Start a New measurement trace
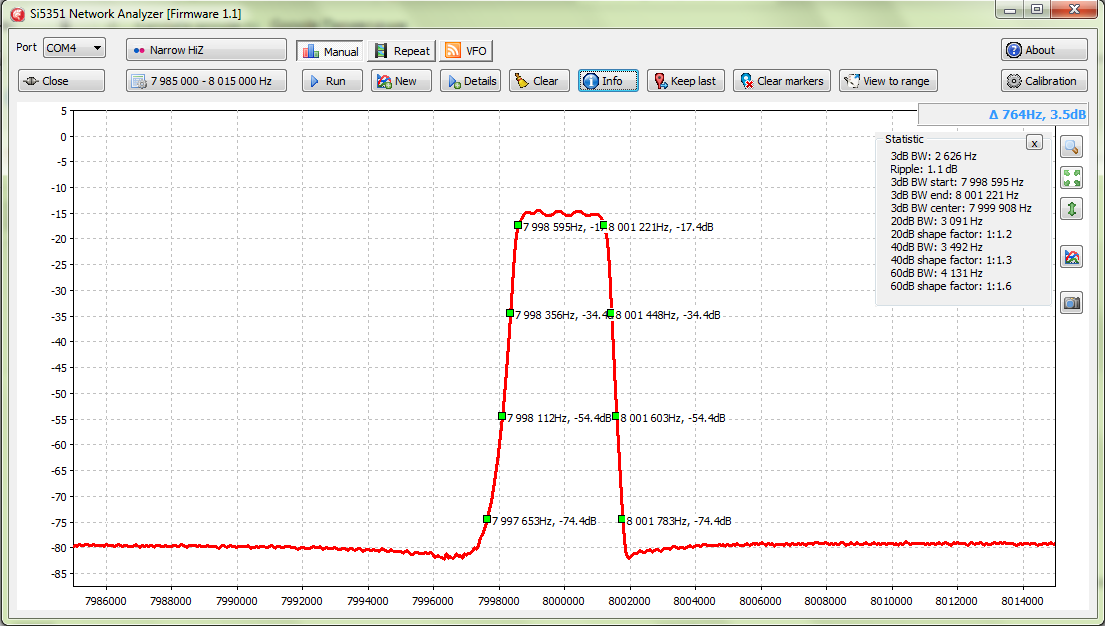The width and height of the screenshot is (1105, 626). coord(402,81)
